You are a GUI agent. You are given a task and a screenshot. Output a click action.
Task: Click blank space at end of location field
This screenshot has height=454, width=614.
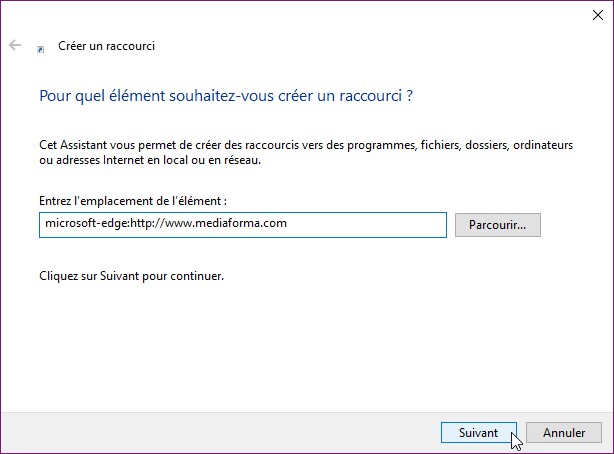(x=380, y=224)
